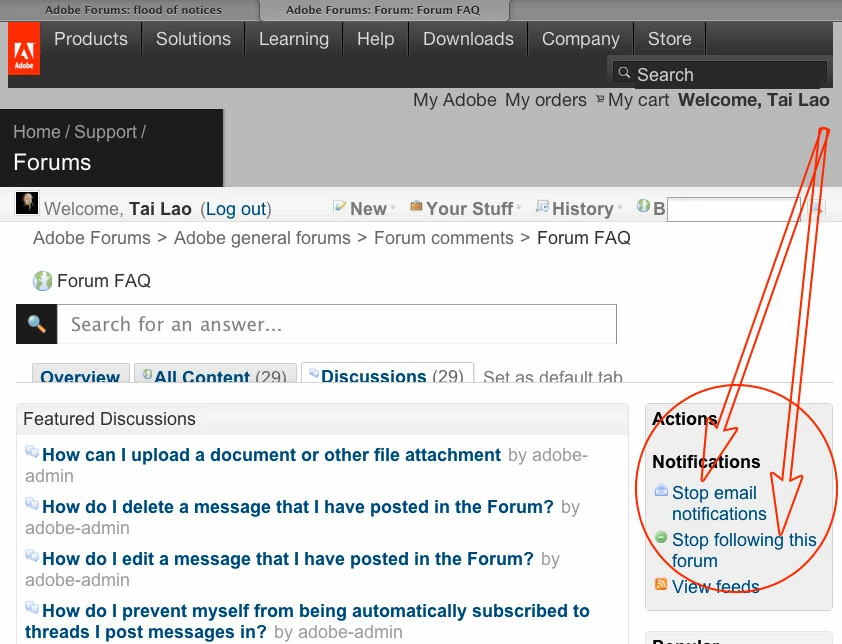Viewport: 842px width, 644px height.
Task: Click the forum toolbar search text box
Action: [x=734, y=209]
